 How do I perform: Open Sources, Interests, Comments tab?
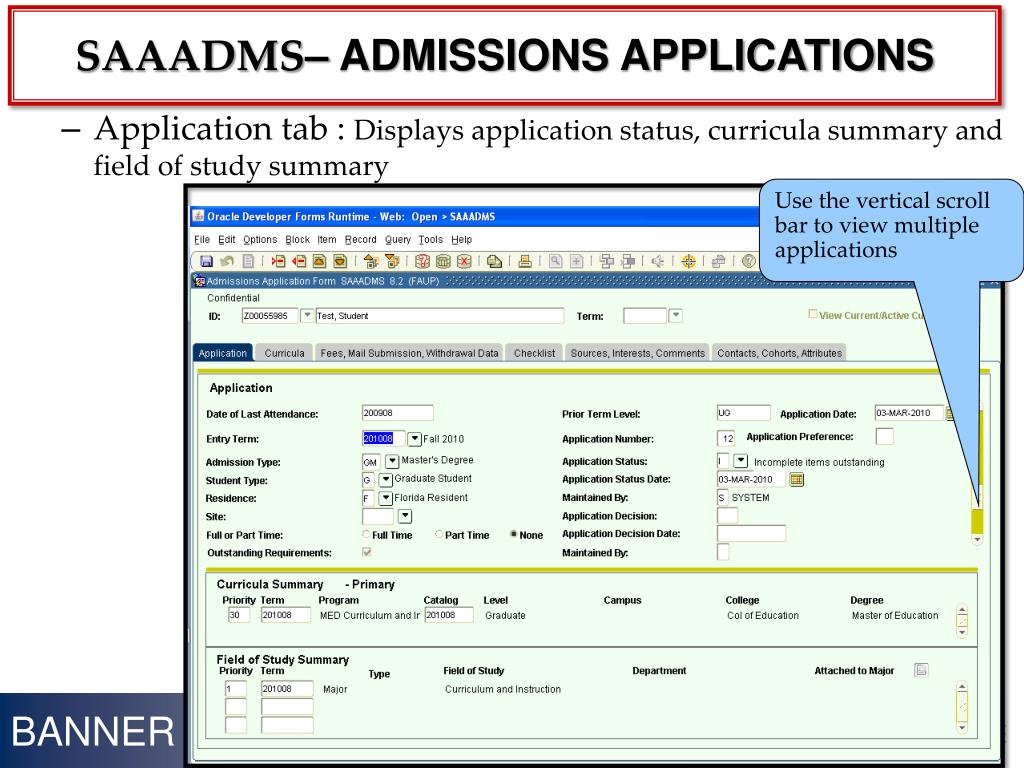[637, 353]
